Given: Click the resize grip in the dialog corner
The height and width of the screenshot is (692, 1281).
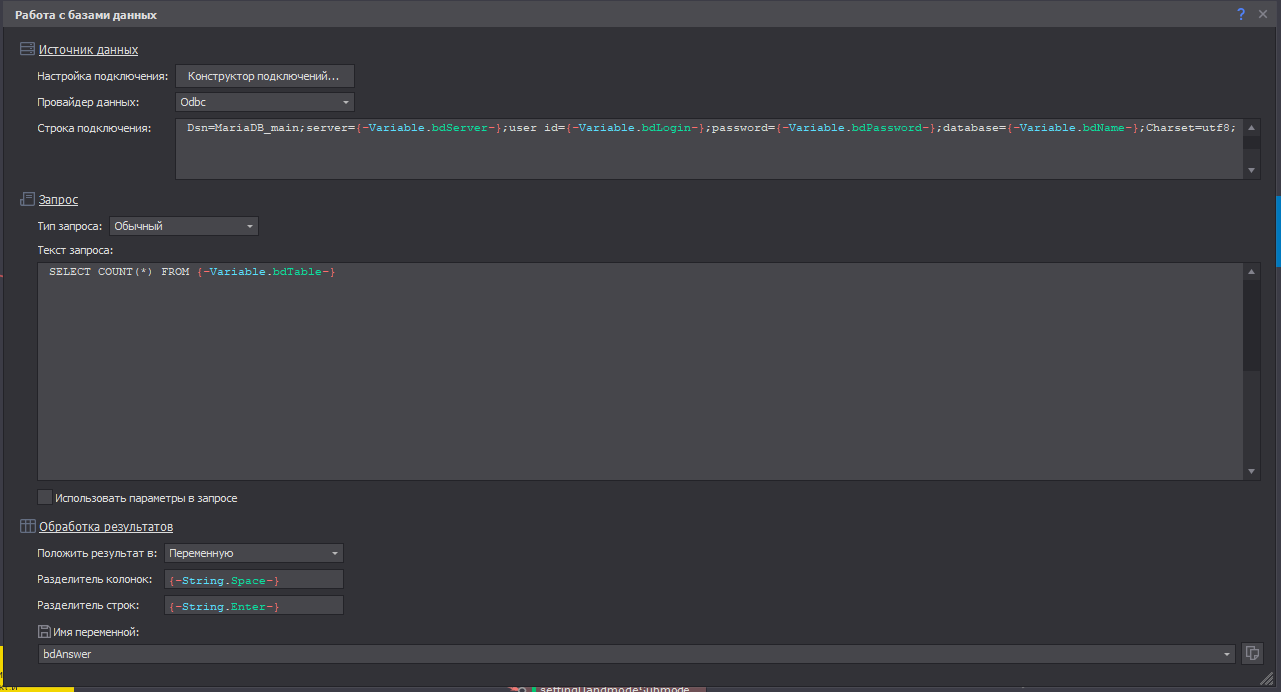Looking at the screenshot, I should (1266, 678).
